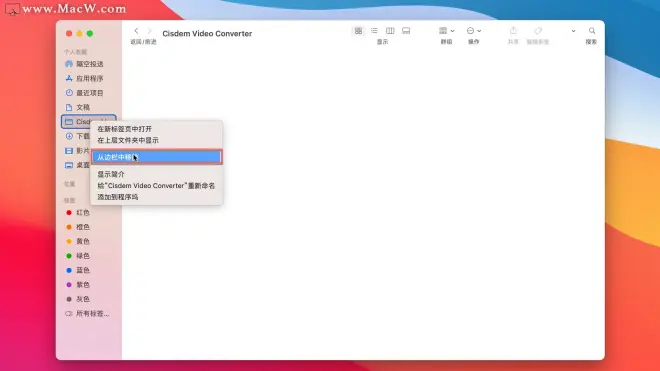Close the Finder window with red button
This screenshot has height=371, width=660.
[69, 33]
